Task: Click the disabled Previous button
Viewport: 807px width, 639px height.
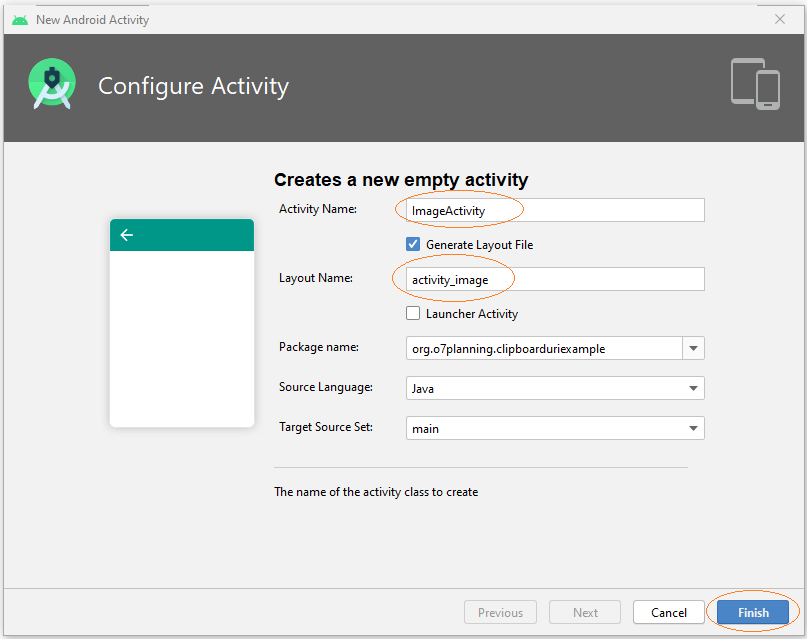Action: point(500,612)
